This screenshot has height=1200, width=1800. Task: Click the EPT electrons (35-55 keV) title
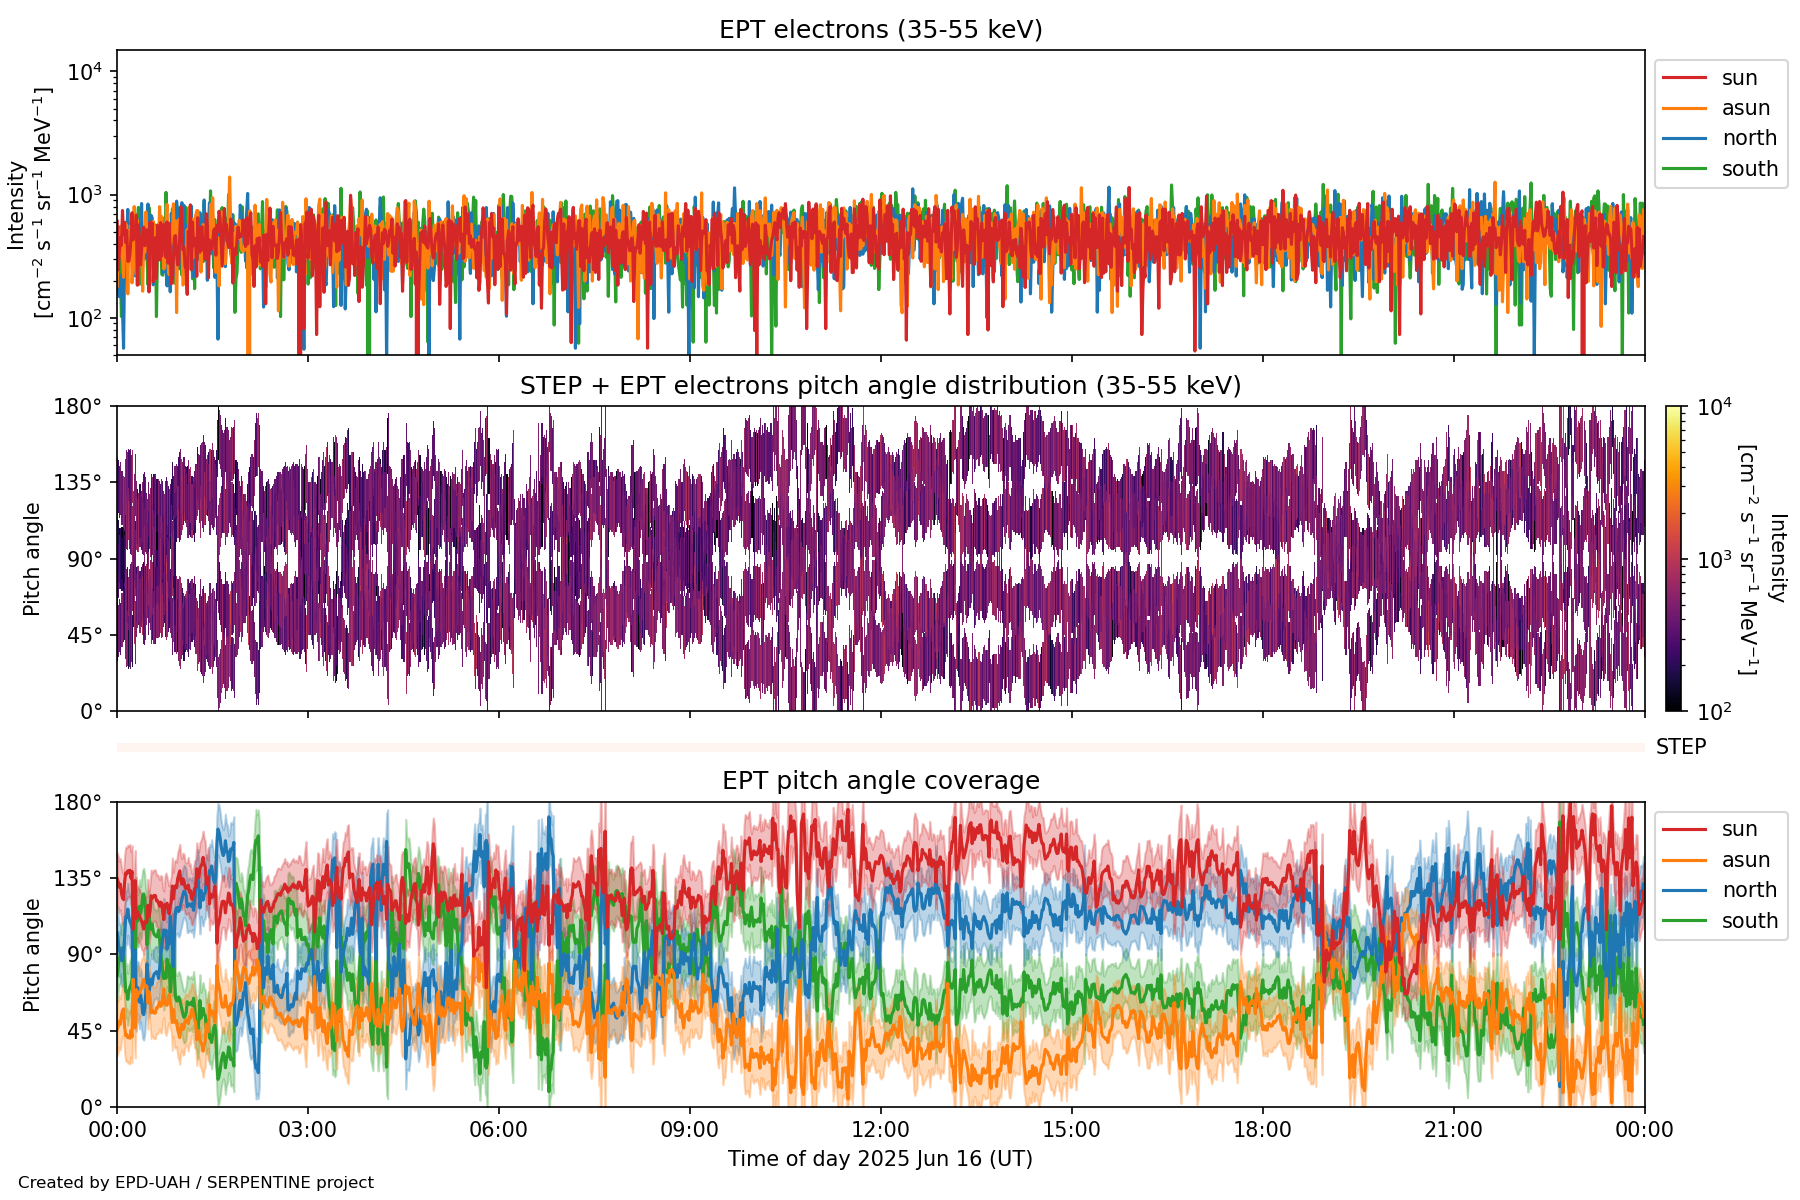click(x=880, y=30)
